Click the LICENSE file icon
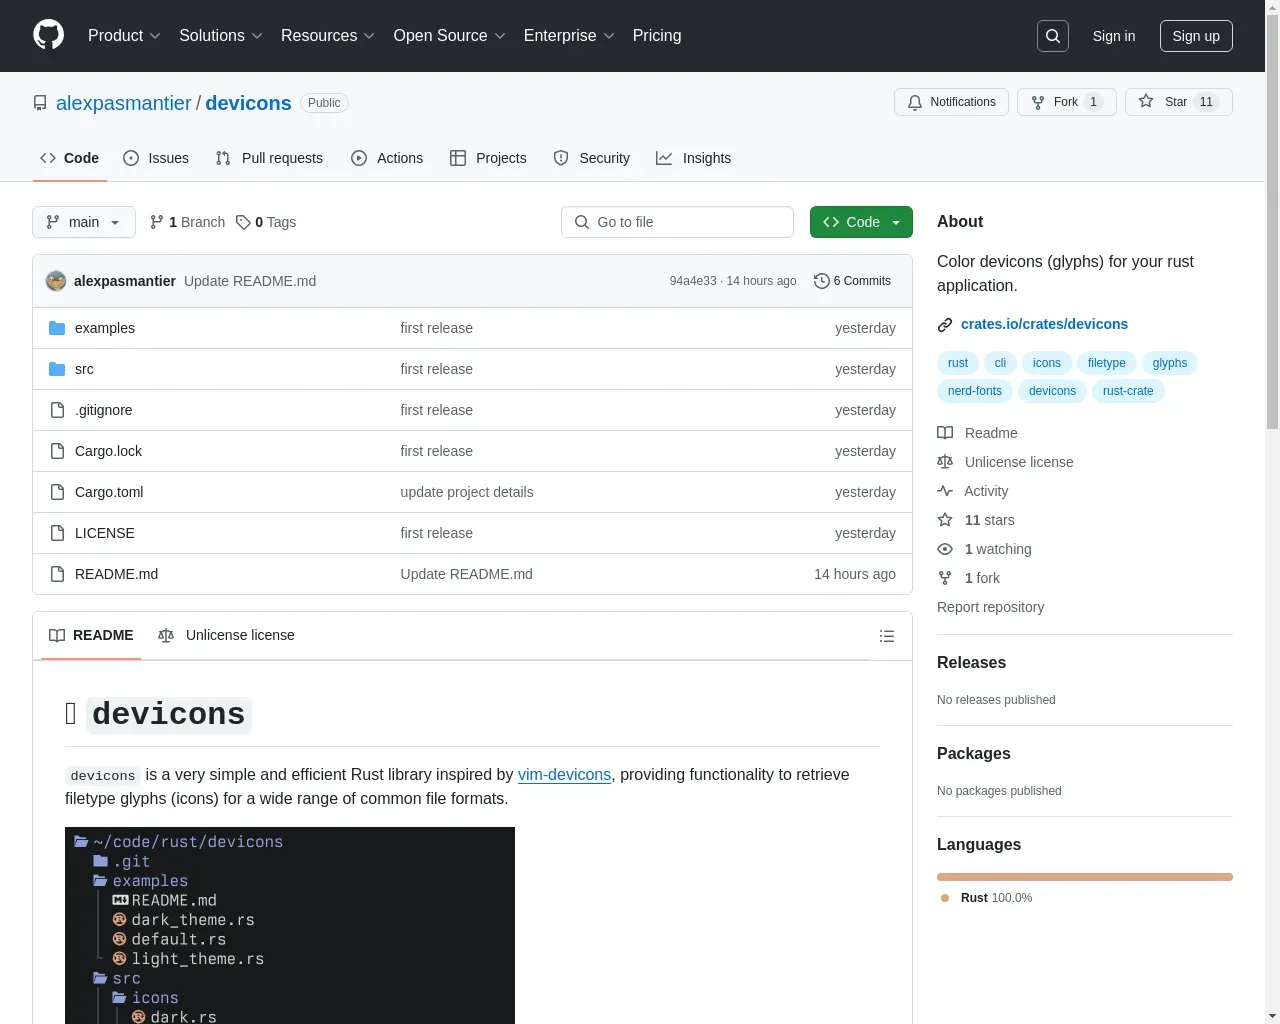 57,533
